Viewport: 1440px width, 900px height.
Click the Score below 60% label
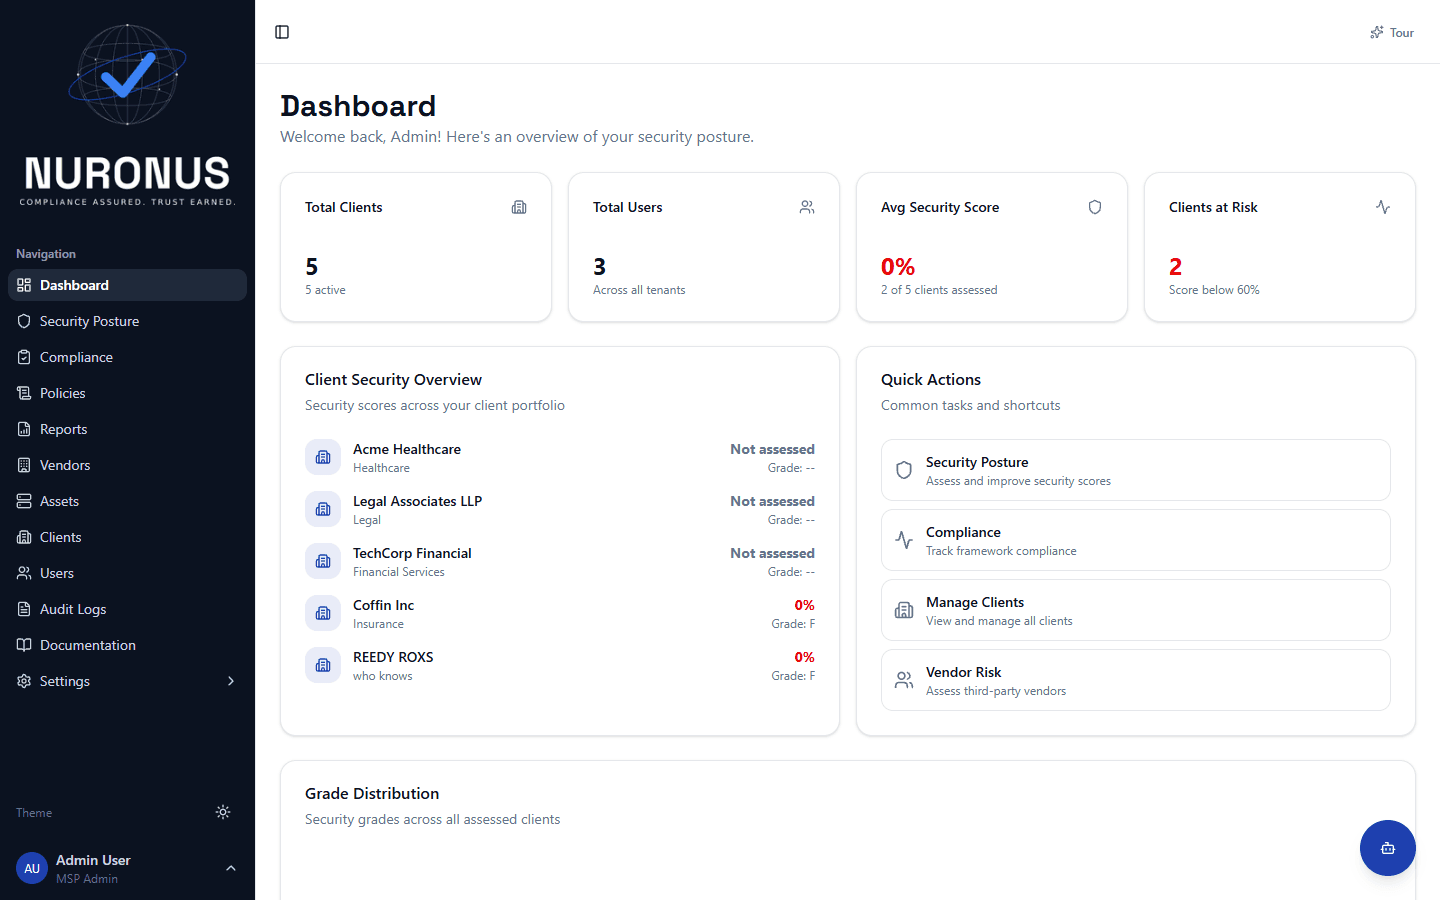pyautogui.click(x=1214, y=290)
